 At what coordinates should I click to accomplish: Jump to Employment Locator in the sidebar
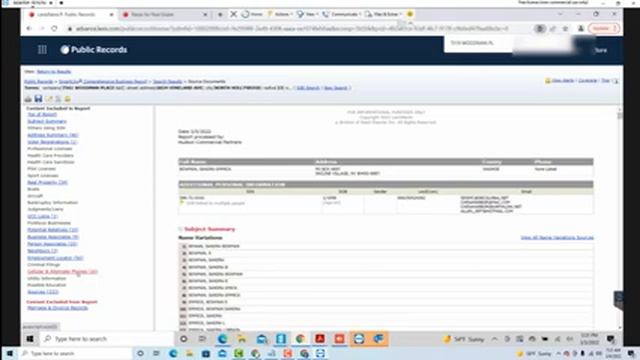pos(55,258)
